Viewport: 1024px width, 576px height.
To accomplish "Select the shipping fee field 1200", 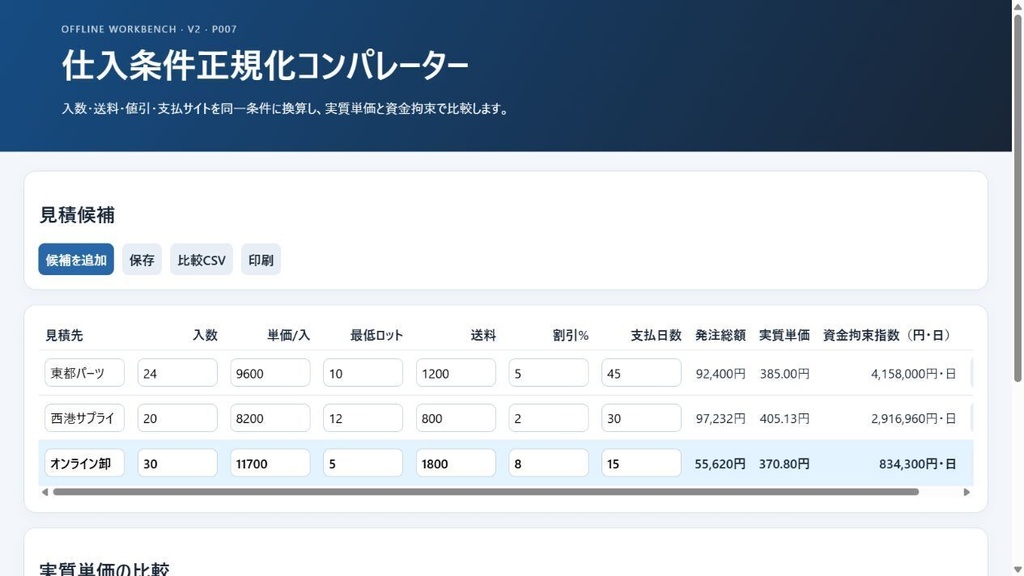I will point(456,373).
